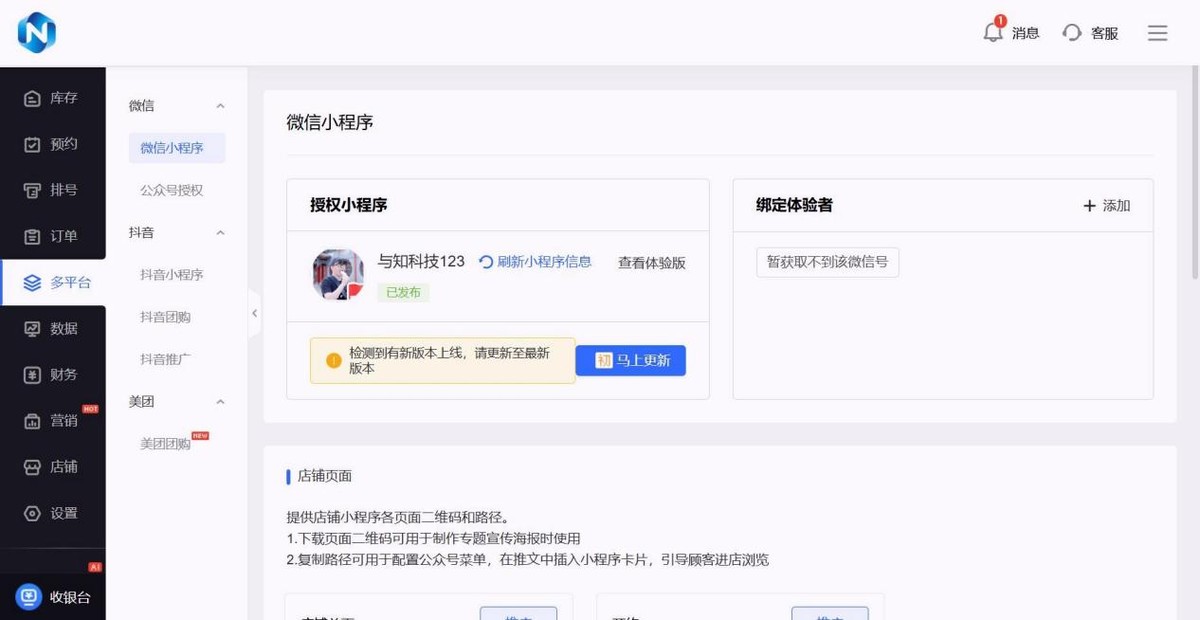This screenshot has width=1200, height=620.
Task: Click the 消息 notification bell
Action: (x=992, y=32)
